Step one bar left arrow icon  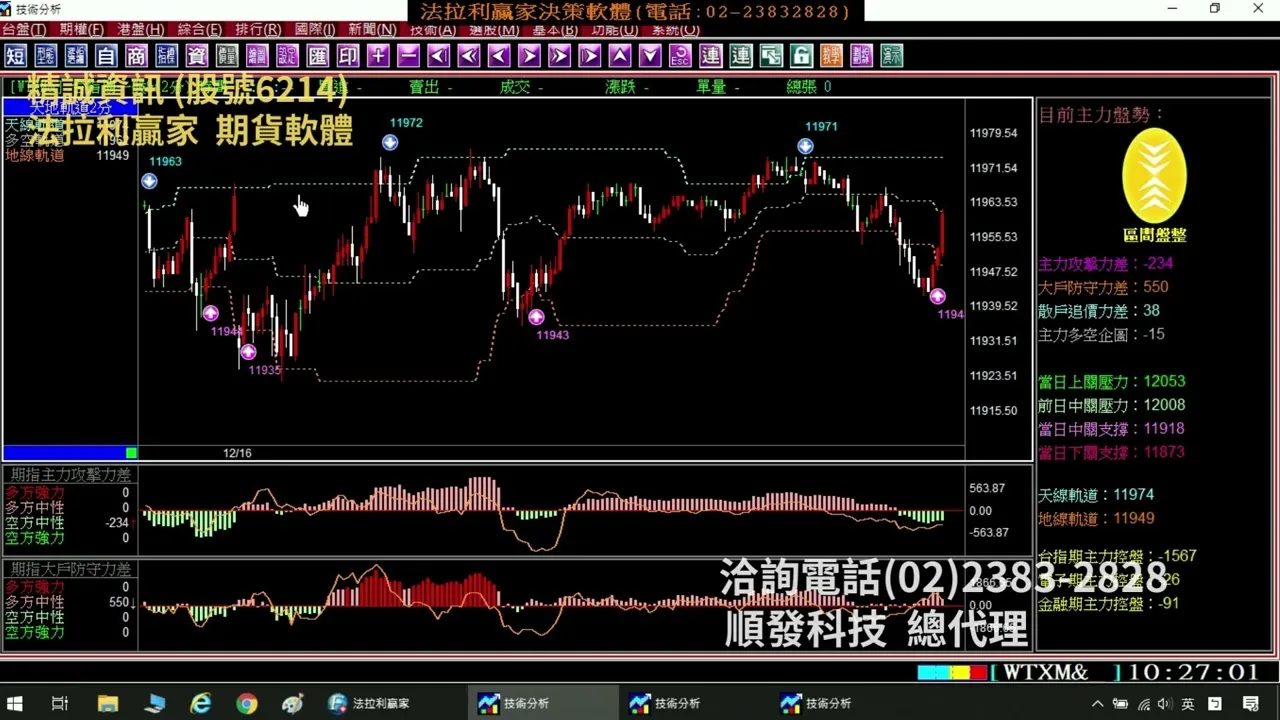coord(499,55)
